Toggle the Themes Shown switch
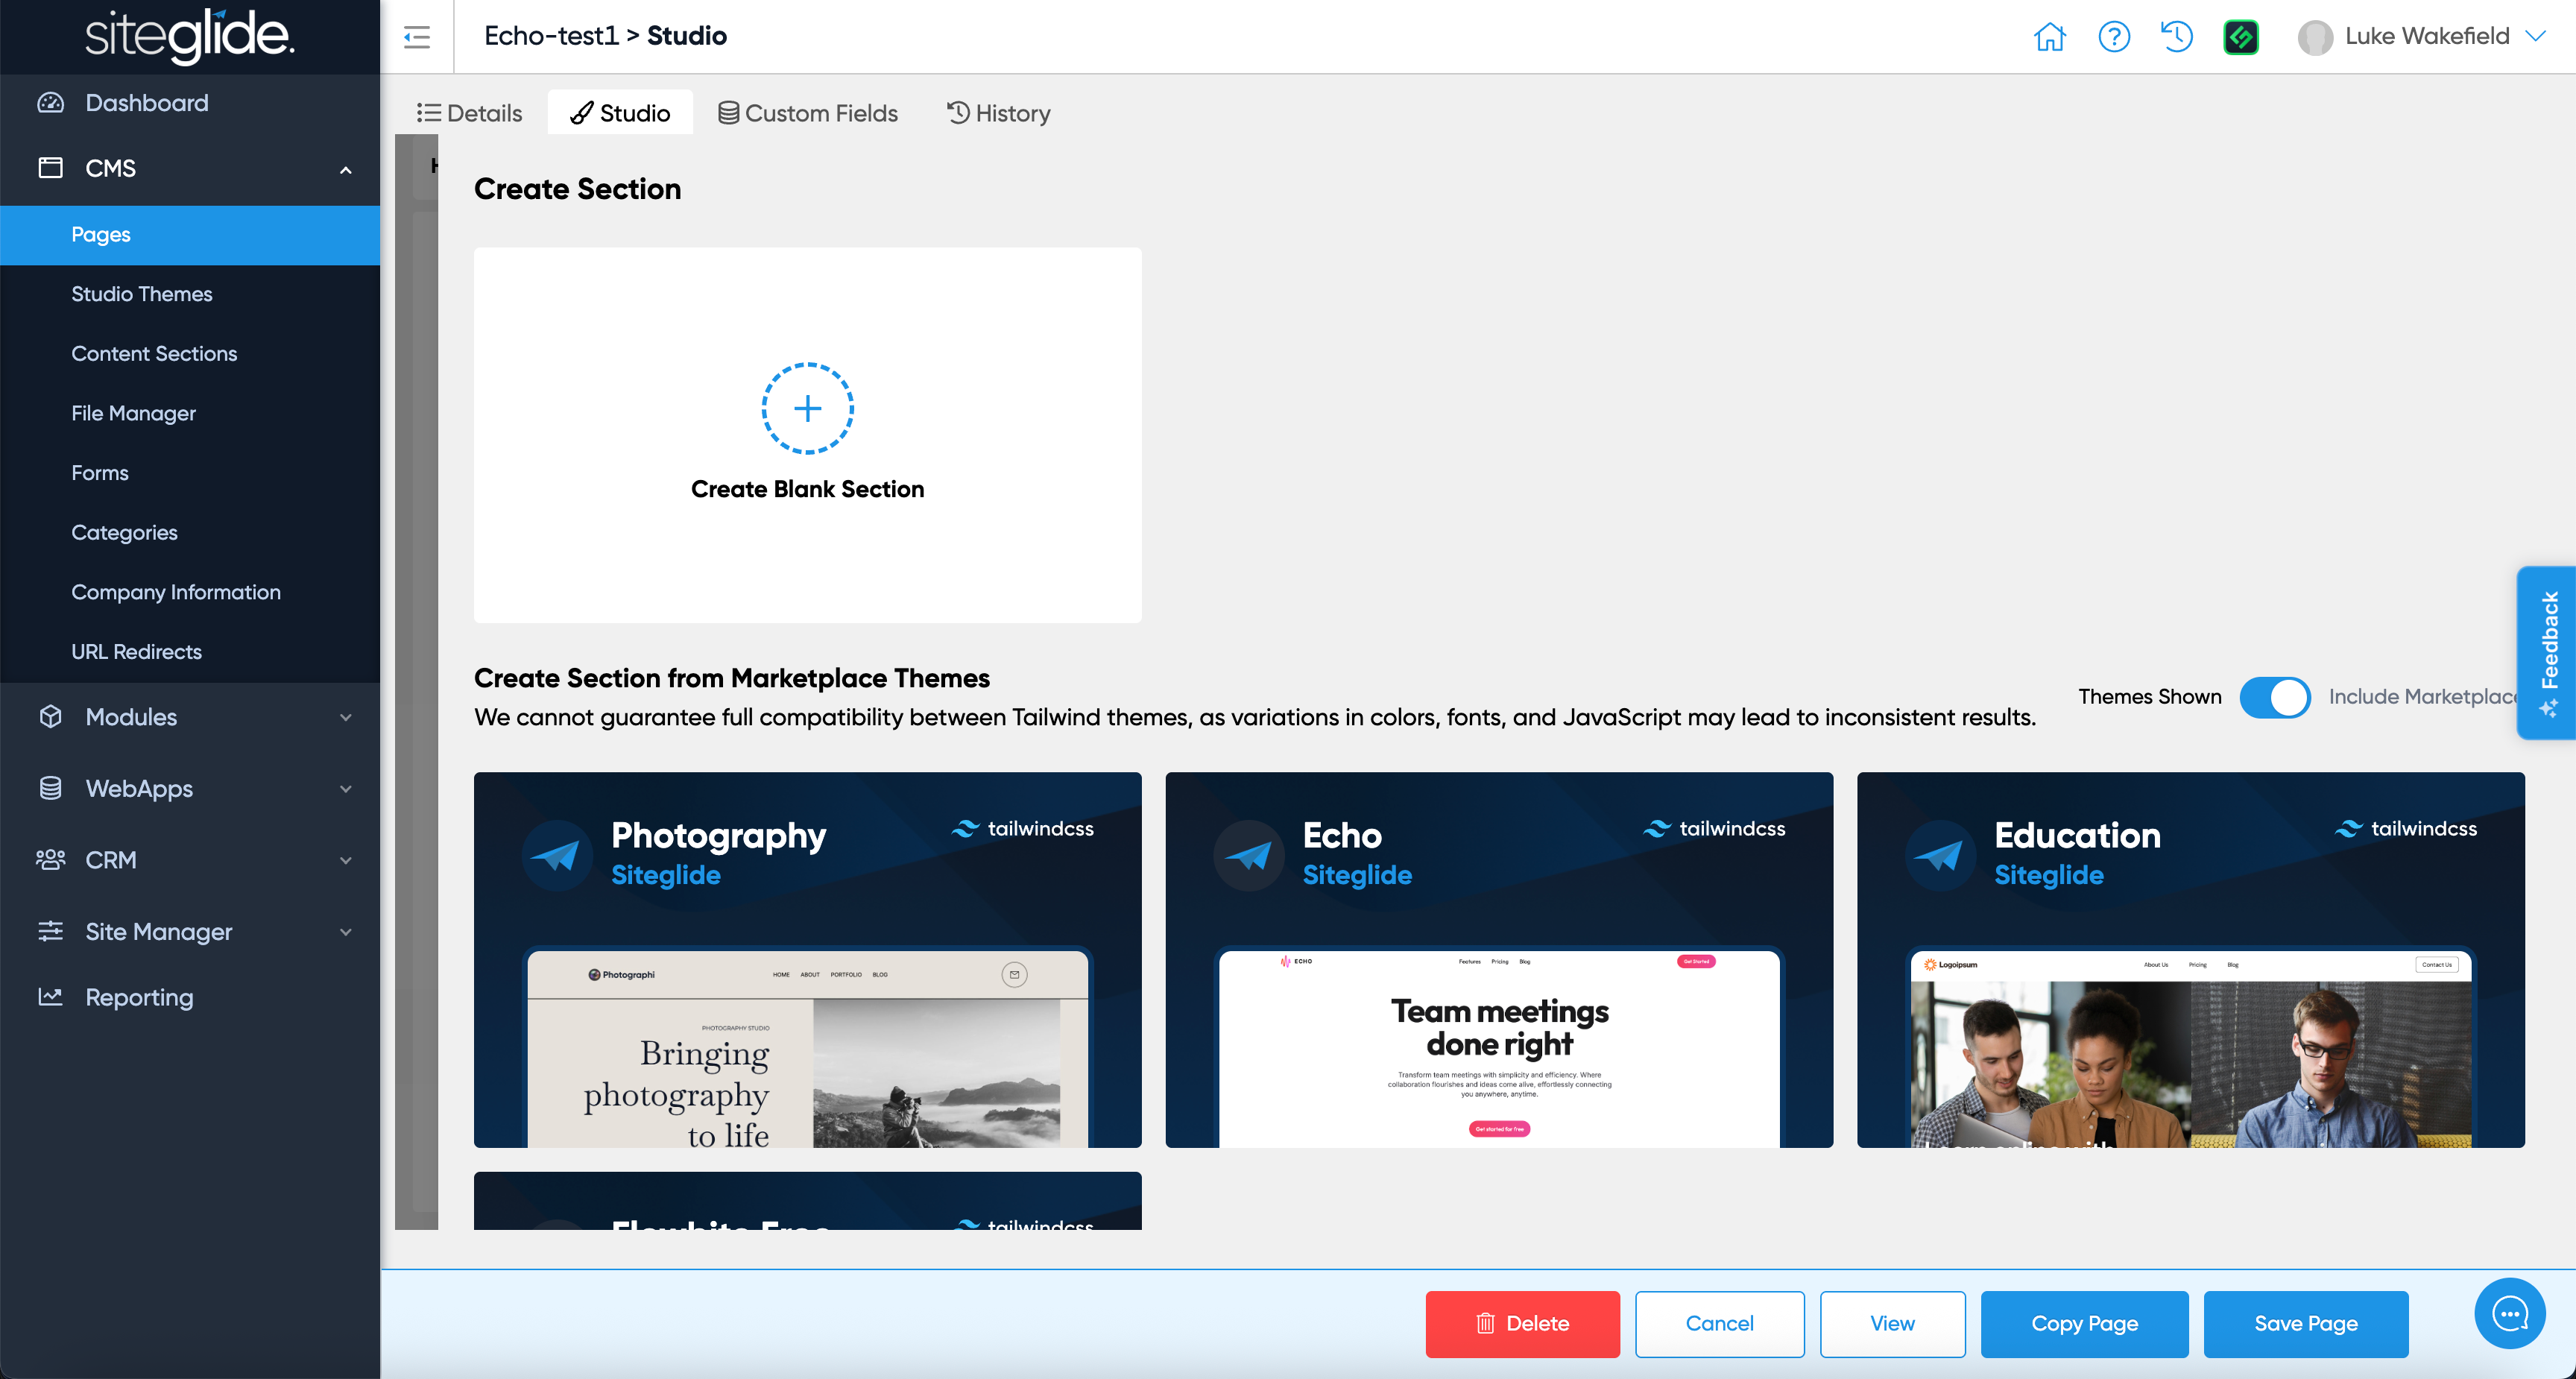Viewport: 2576px width, 1379px height. pos(2274,697)
